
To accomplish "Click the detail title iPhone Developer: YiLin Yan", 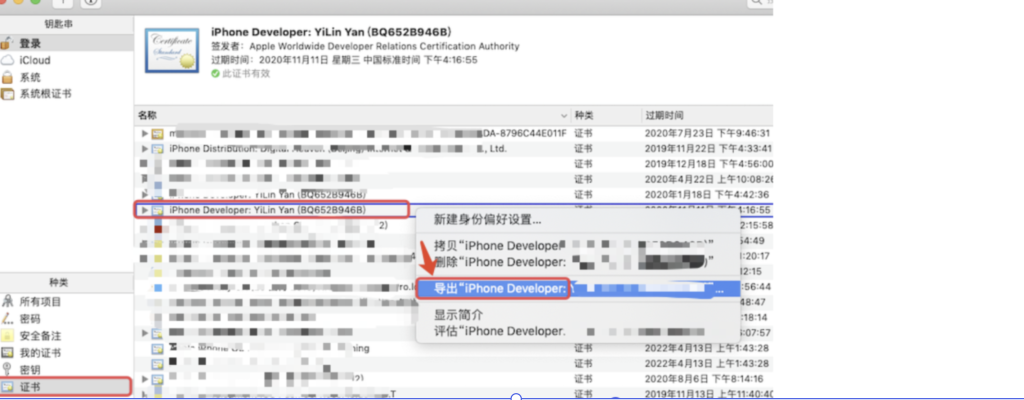I will 332,32.
